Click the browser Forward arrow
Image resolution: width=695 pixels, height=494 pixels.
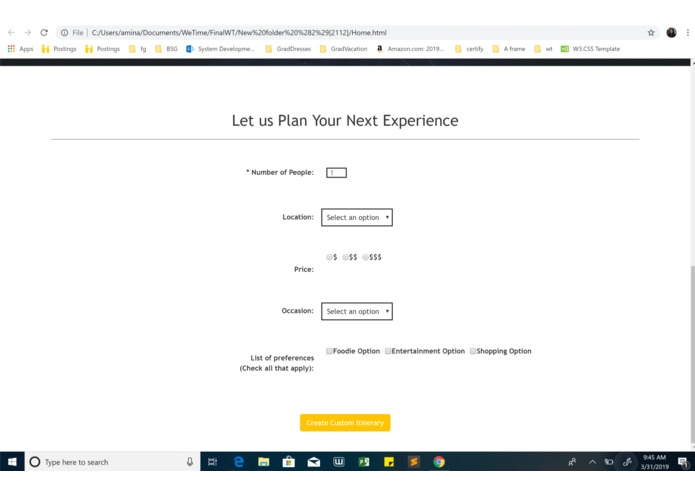coord(27,32)
